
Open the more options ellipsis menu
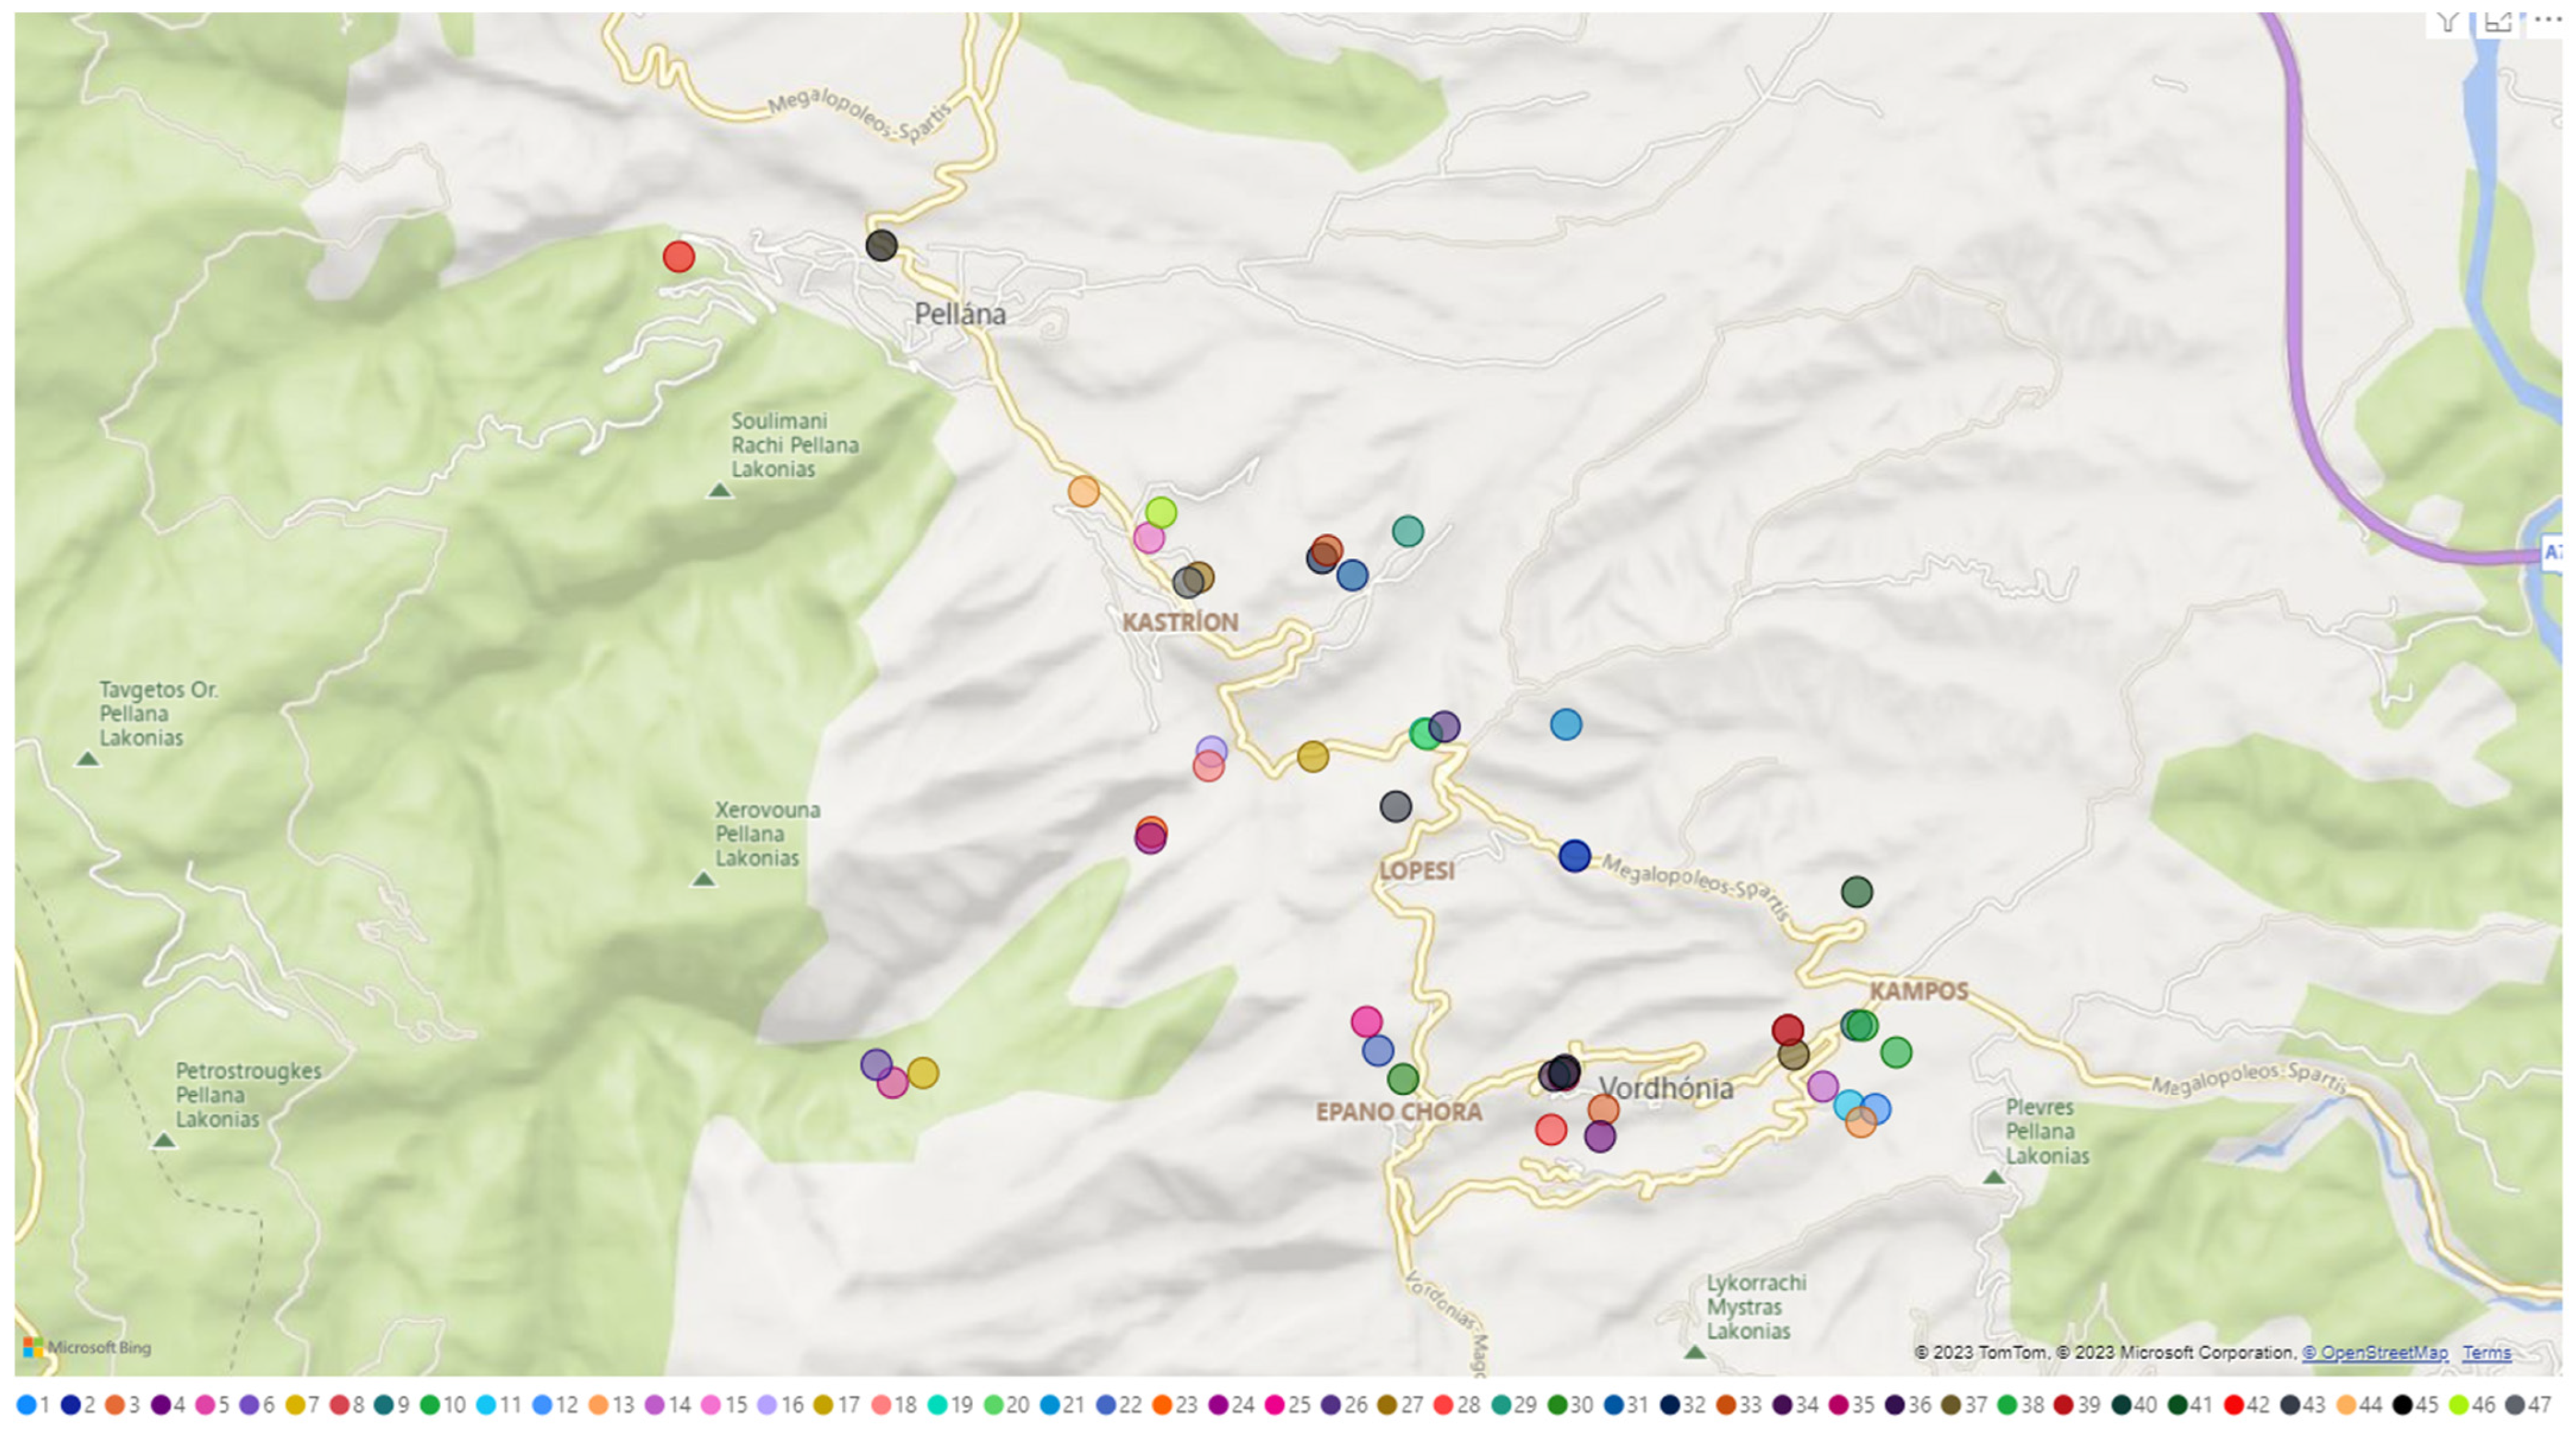[2547, 20]
